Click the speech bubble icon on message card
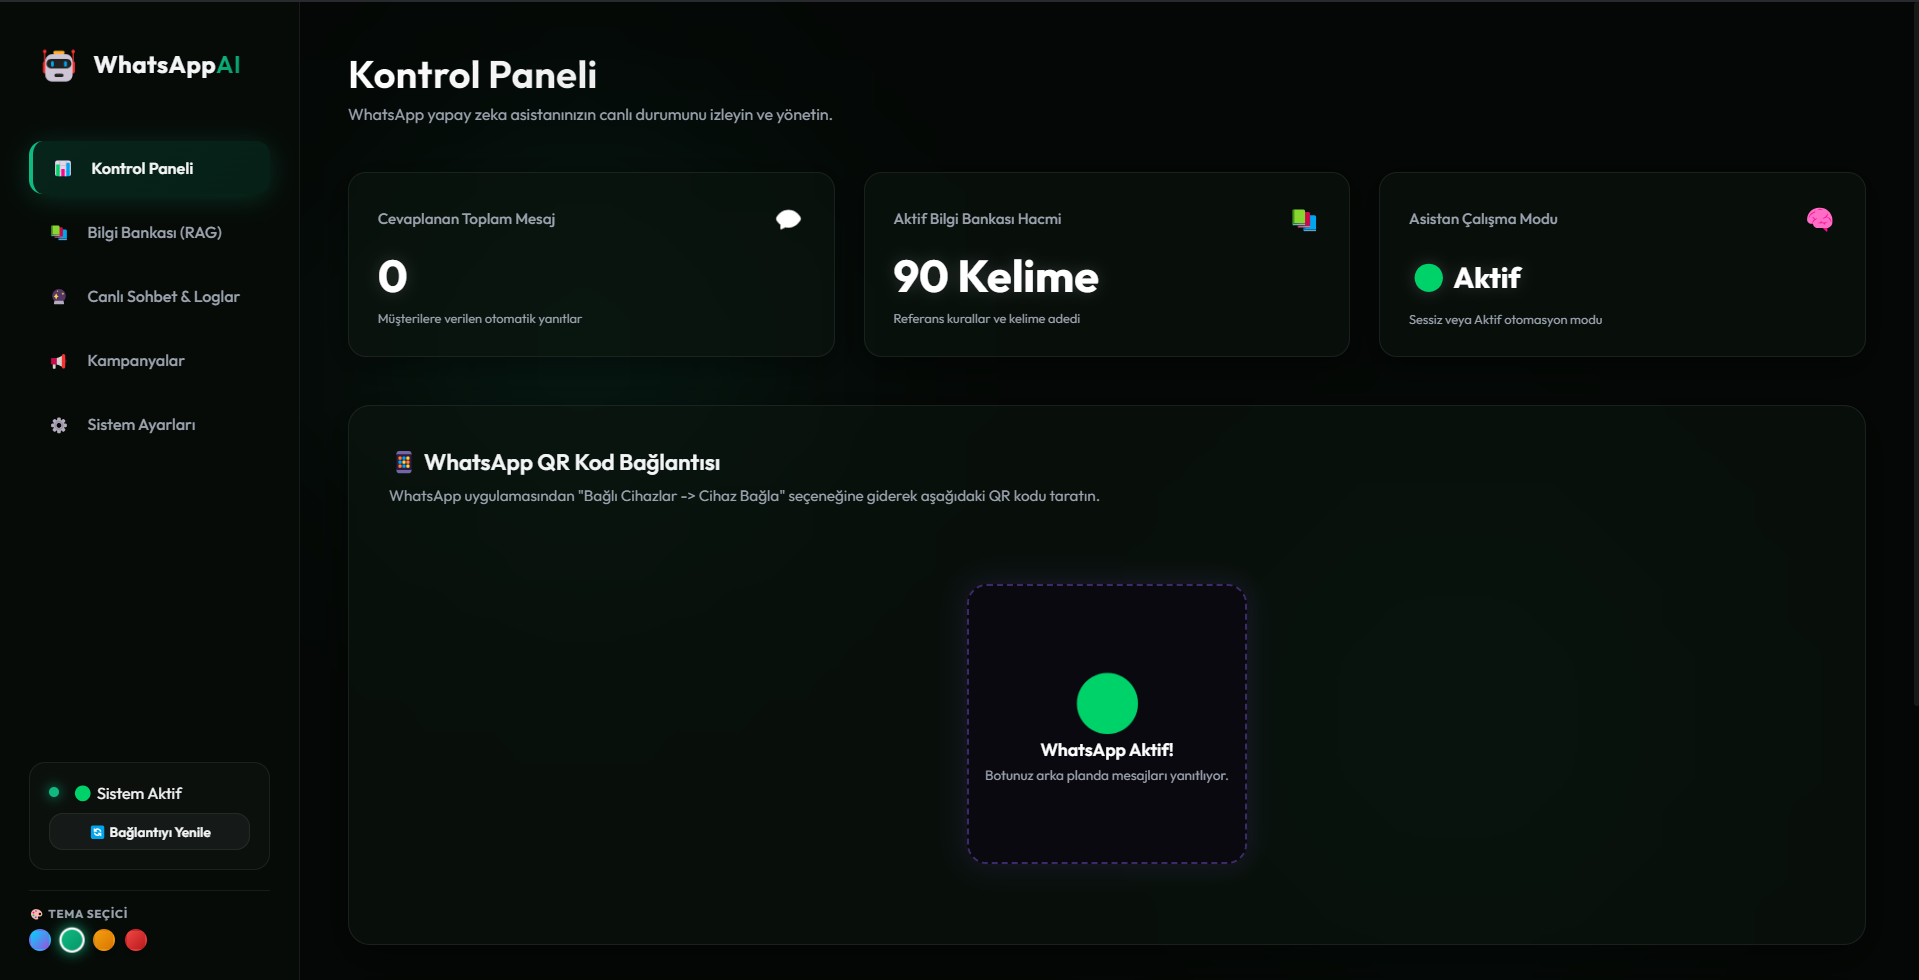 (788, 220)
